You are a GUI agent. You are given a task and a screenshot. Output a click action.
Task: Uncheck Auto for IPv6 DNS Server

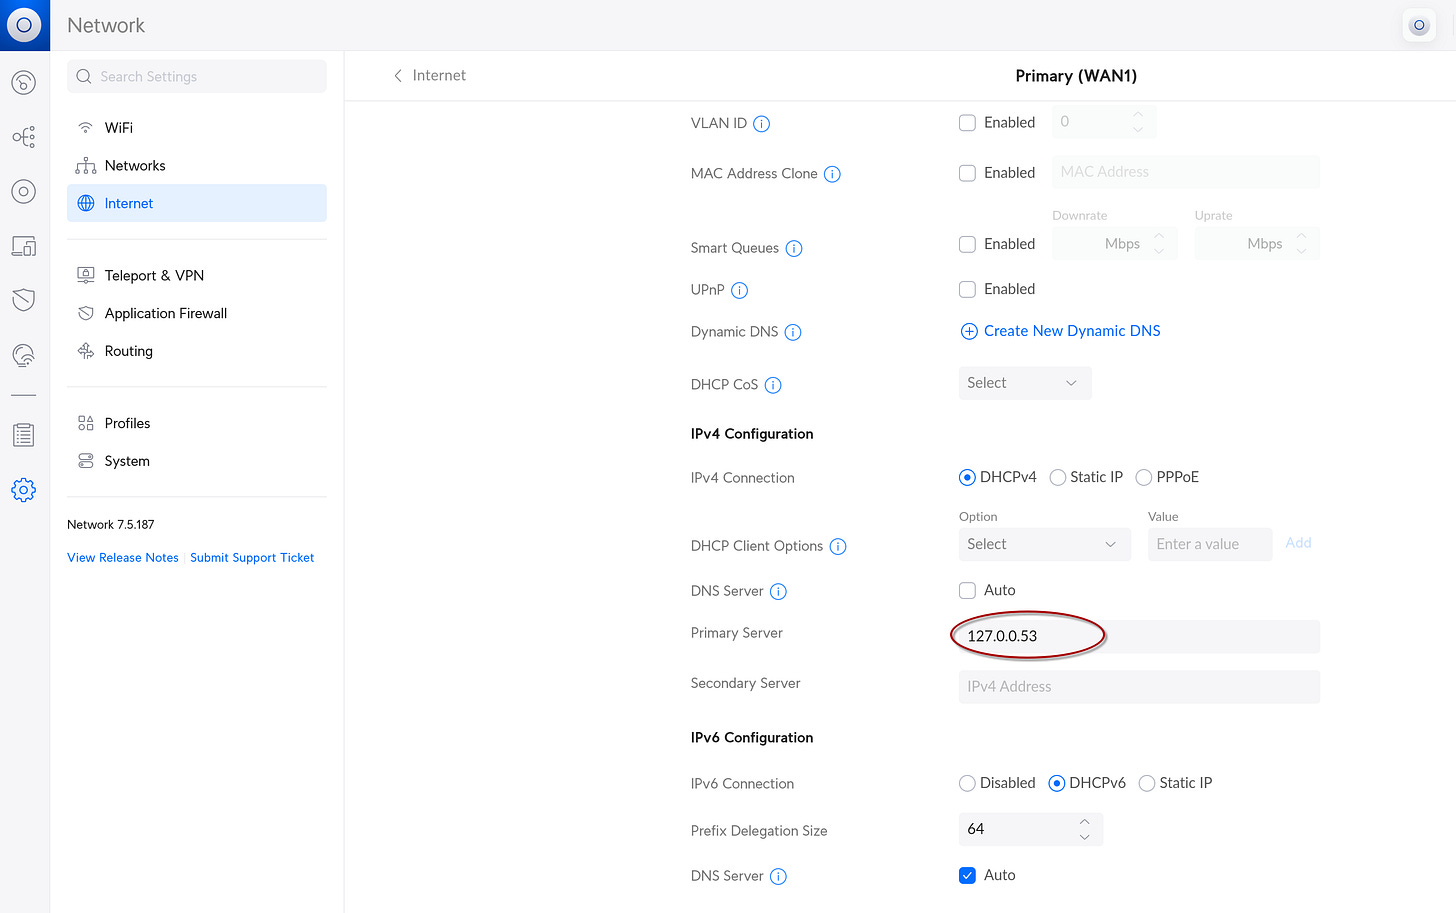coord(967,875)
